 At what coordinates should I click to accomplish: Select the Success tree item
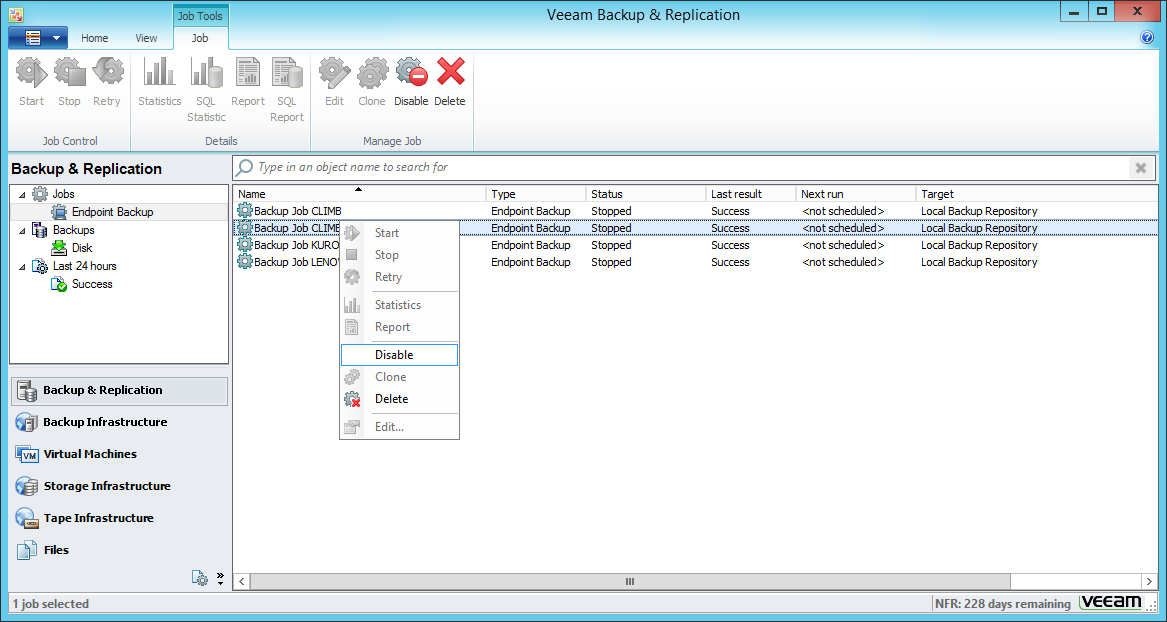point(92,284)
